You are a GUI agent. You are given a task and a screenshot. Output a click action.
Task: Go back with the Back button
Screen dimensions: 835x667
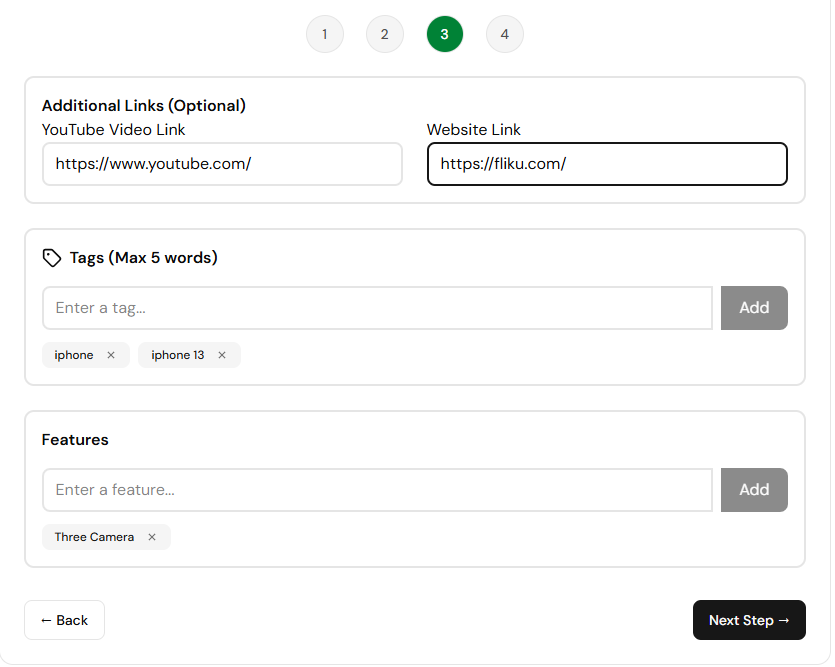coord(64,620)
